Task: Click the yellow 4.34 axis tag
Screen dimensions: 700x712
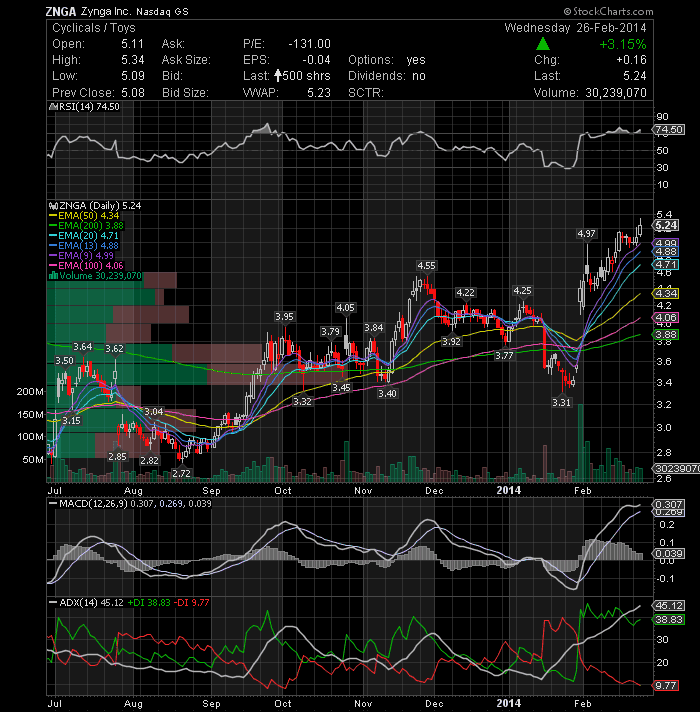Action: tap(666, 293)
